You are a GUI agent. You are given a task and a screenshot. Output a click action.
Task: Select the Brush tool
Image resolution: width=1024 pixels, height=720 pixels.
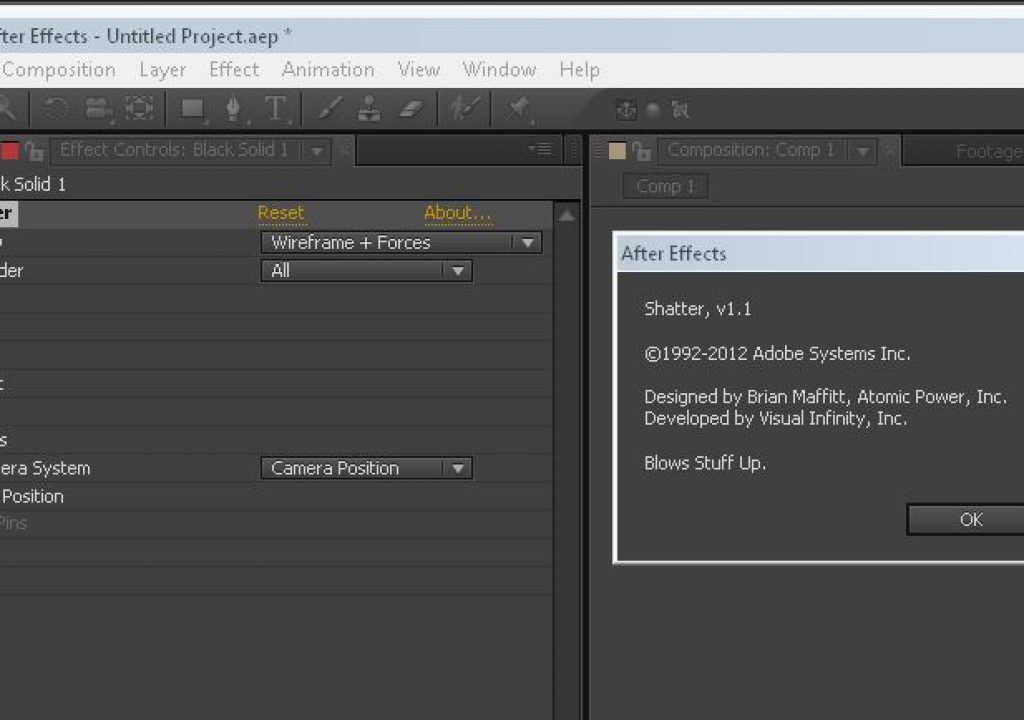(330, 108)
